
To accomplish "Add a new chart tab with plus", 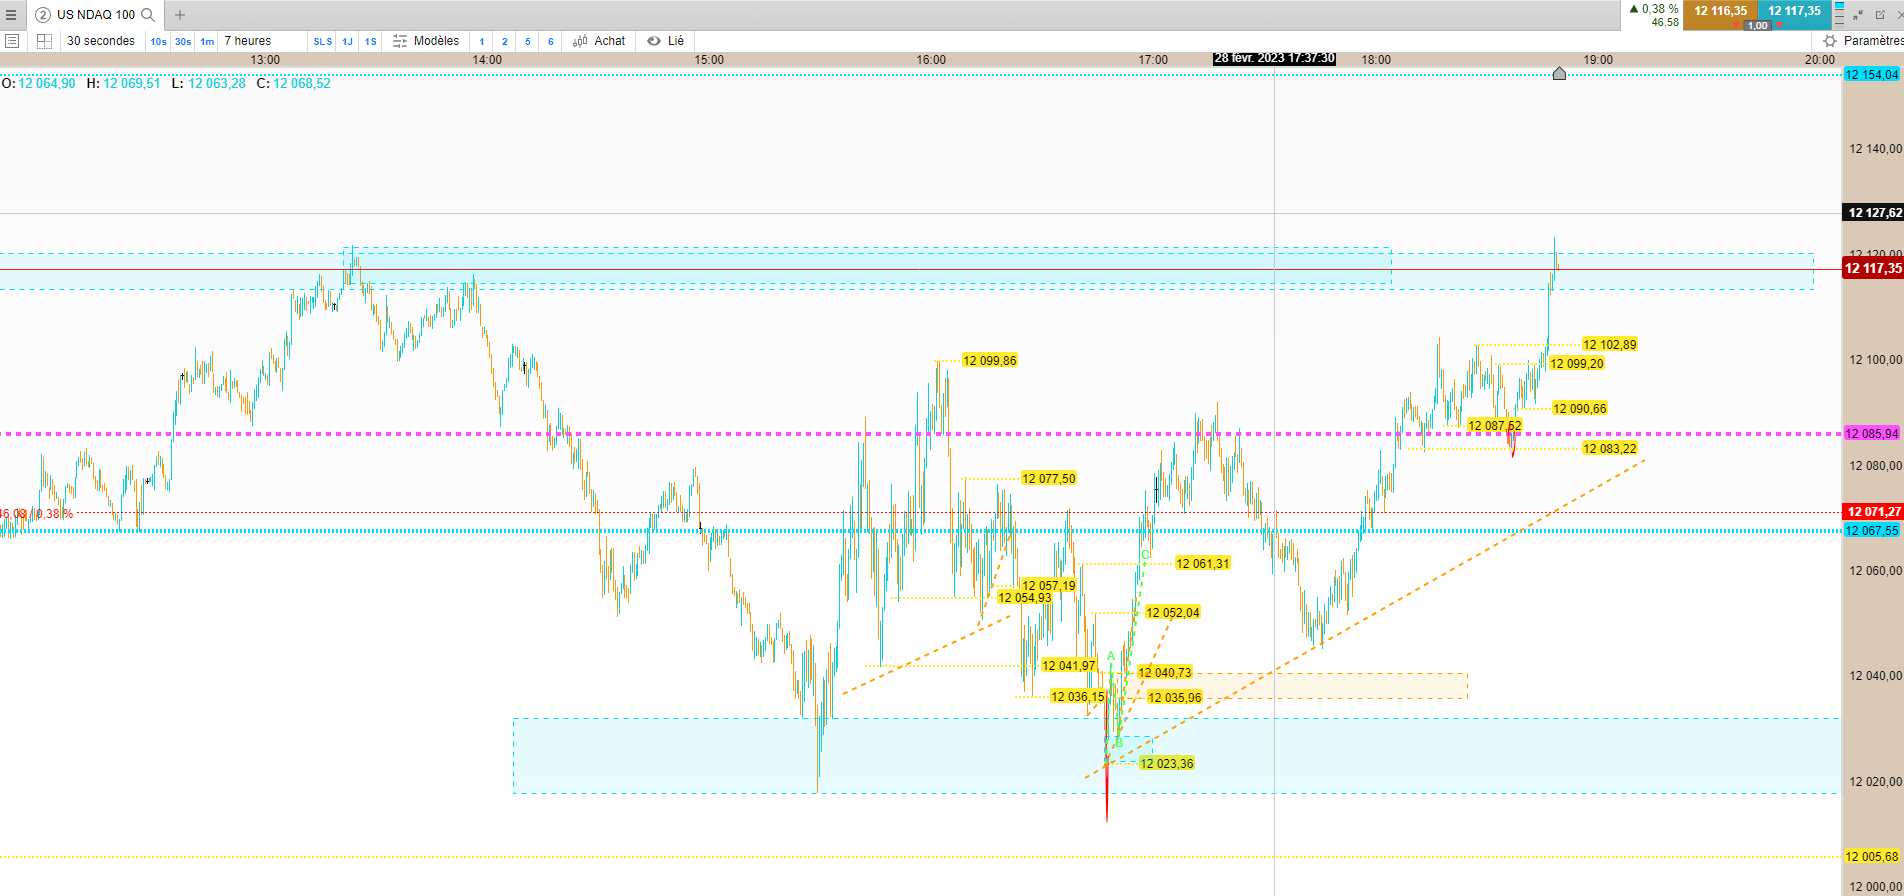I will click(180, 15).
